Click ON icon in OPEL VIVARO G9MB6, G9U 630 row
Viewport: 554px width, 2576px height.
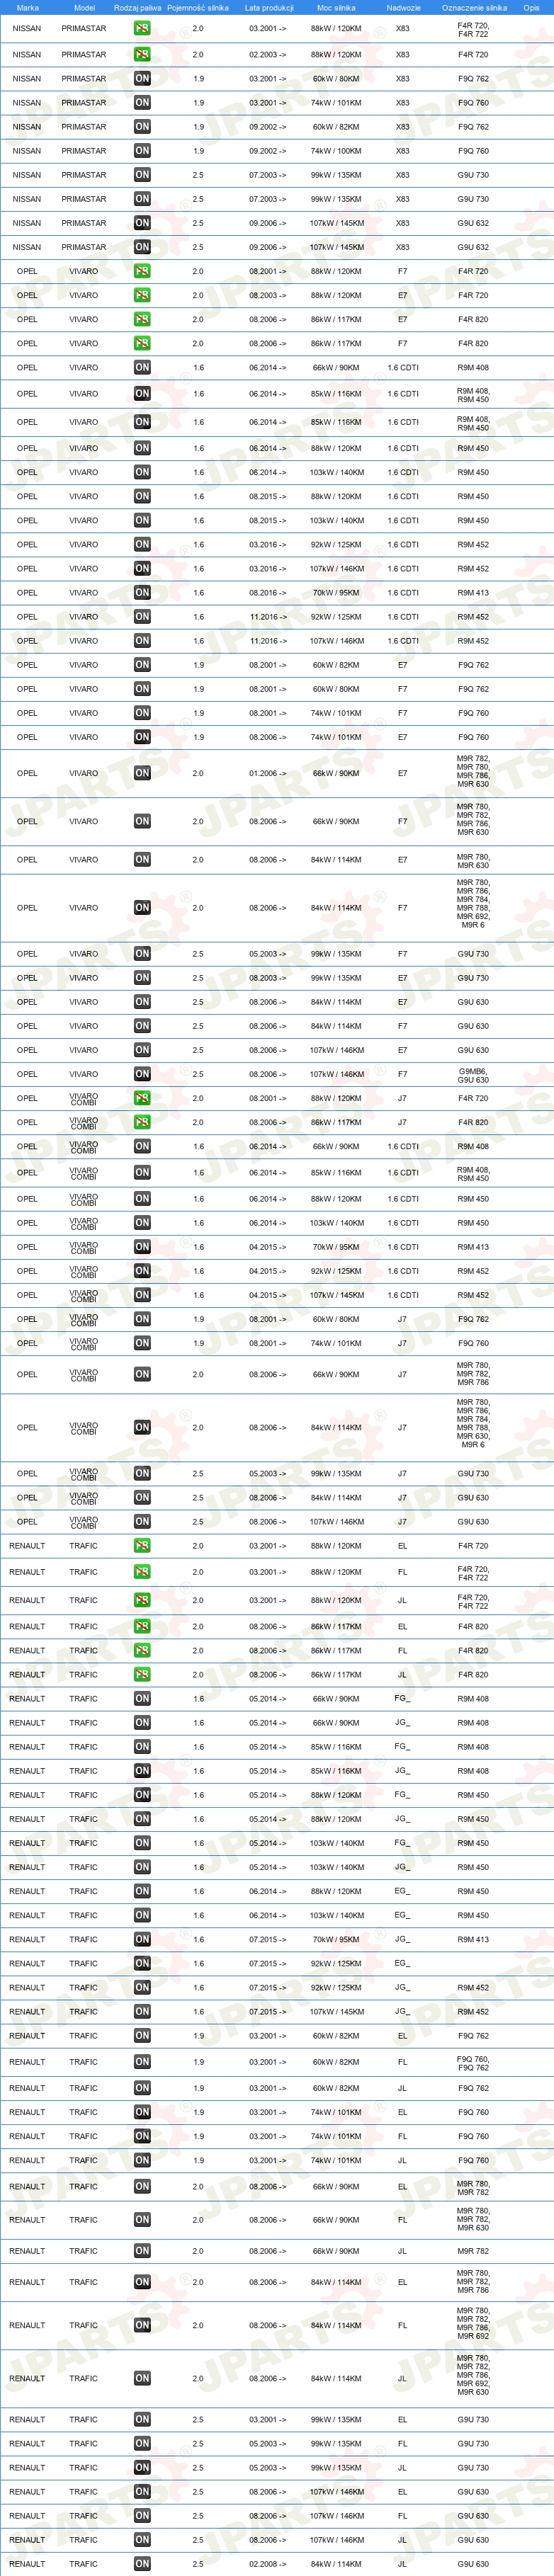[142, 1073]
